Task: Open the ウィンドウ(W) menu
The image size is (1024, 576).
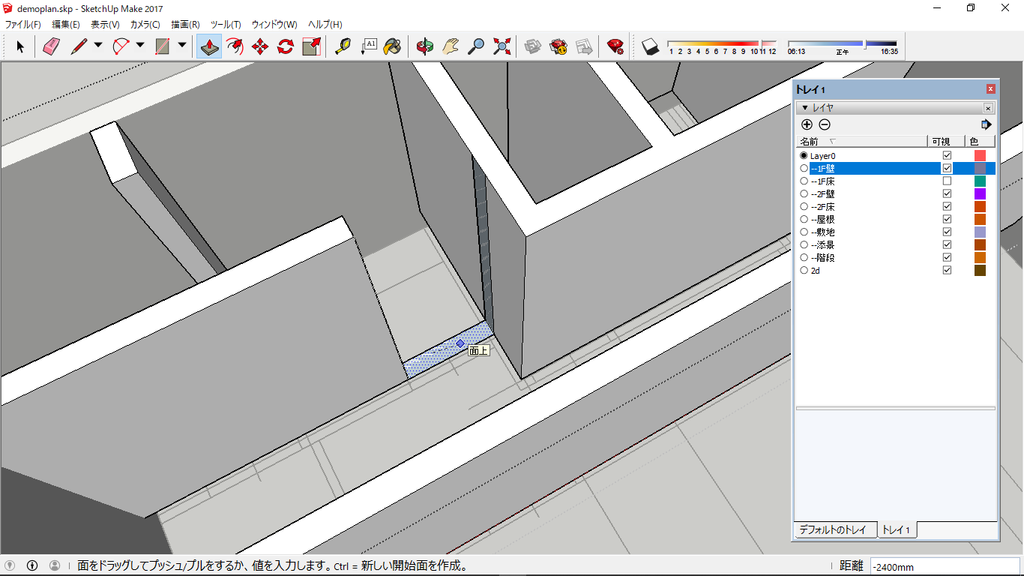Action: point(274,24)
